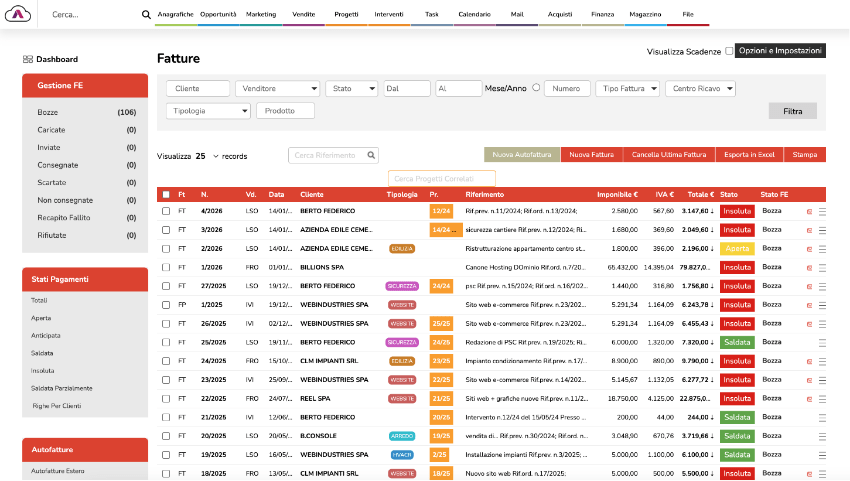
Task: Click the magnifier icon in top search
Action: click(x=146, y=15)
